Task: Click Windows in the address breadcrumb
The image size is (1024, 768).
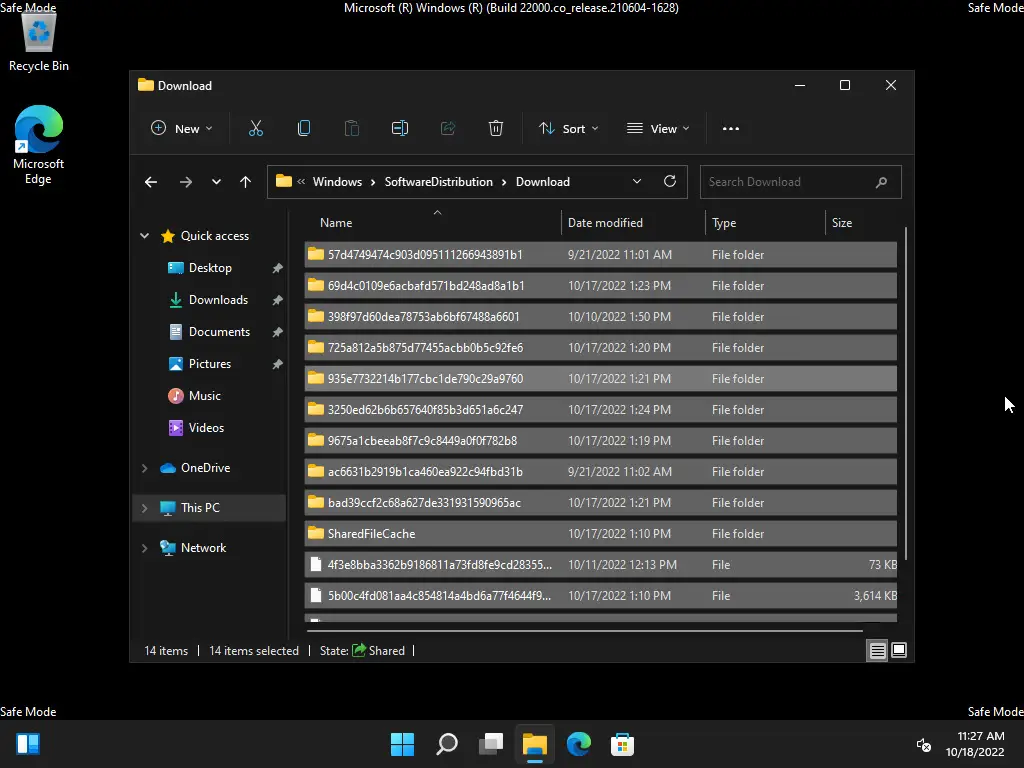Action: pyautogui.click(x=337, y=182)
